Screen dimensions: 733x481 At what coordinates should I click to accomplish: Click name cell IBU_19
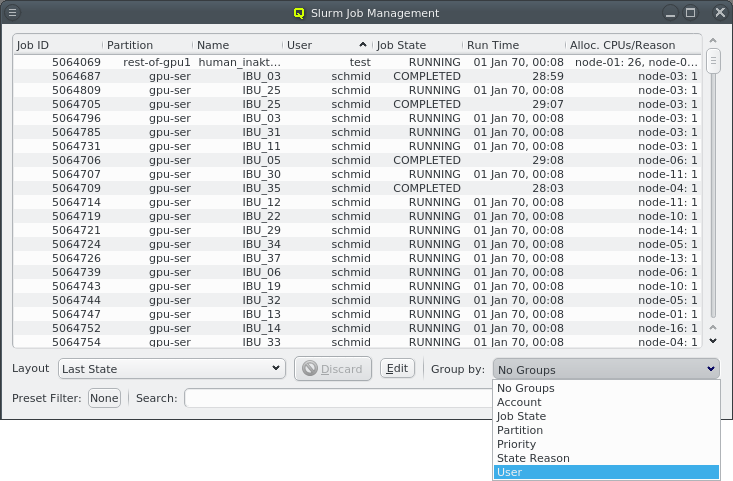point(261,287)
